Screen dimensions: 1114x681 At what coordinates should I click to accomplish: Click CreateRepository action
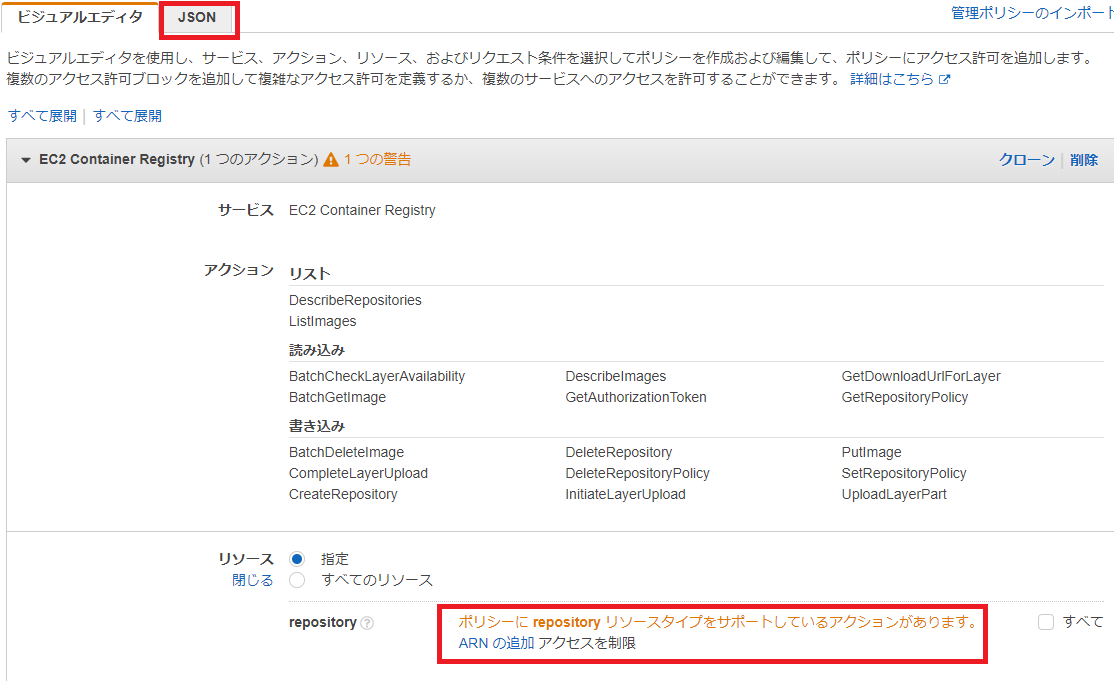click(343, 494)
